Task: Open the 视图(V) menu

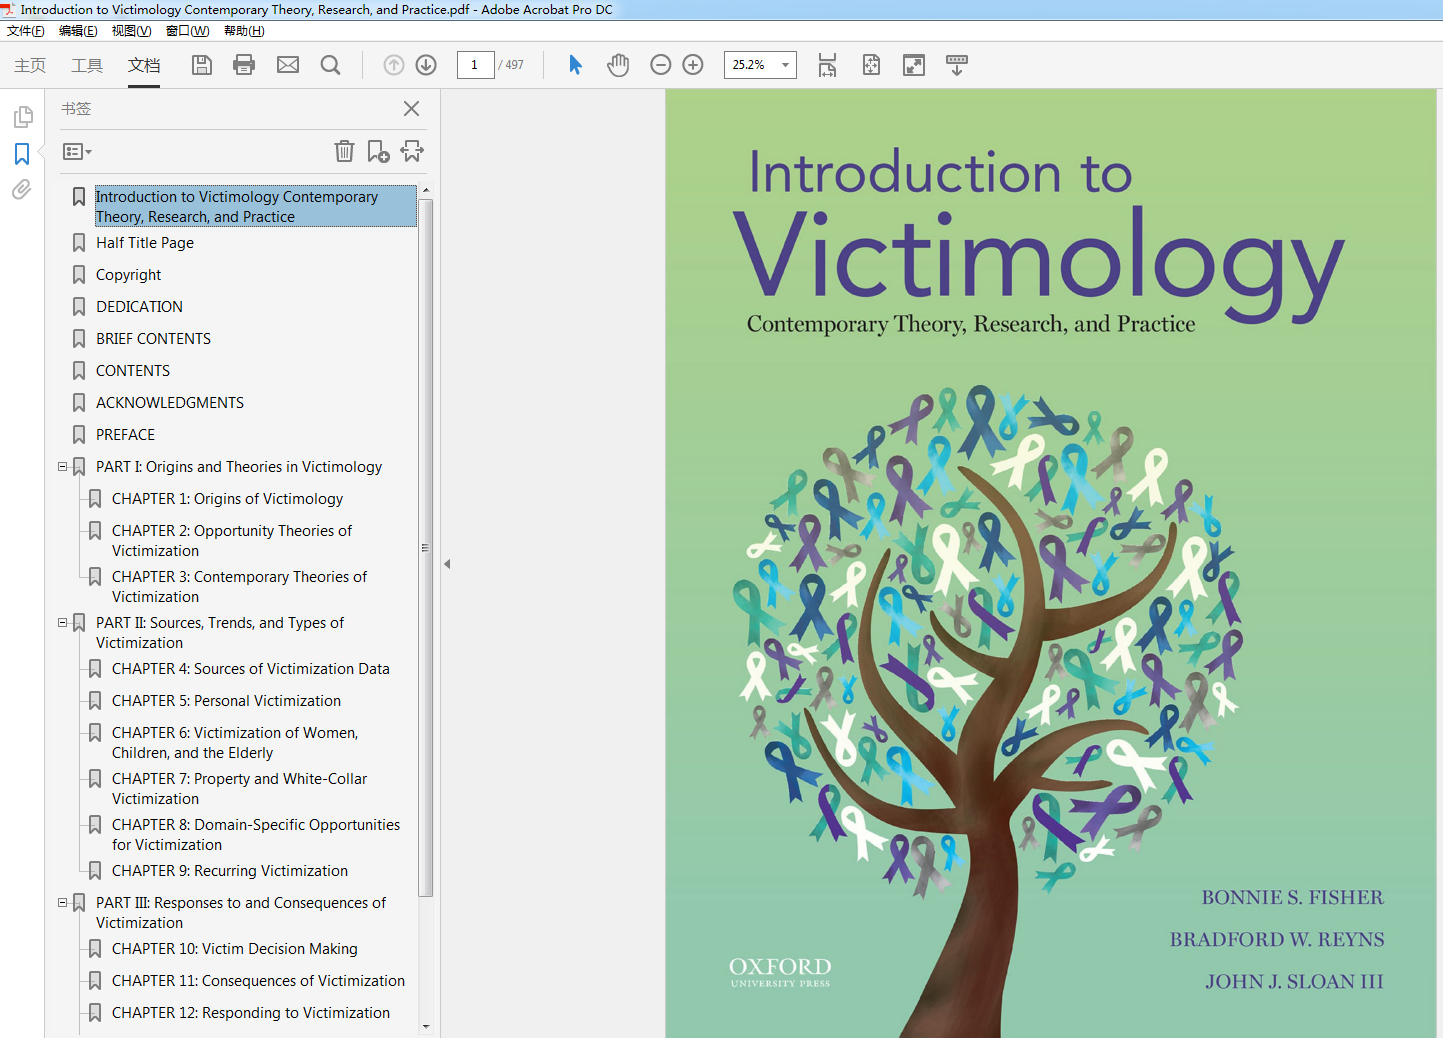Action: [x=131, y=31]
